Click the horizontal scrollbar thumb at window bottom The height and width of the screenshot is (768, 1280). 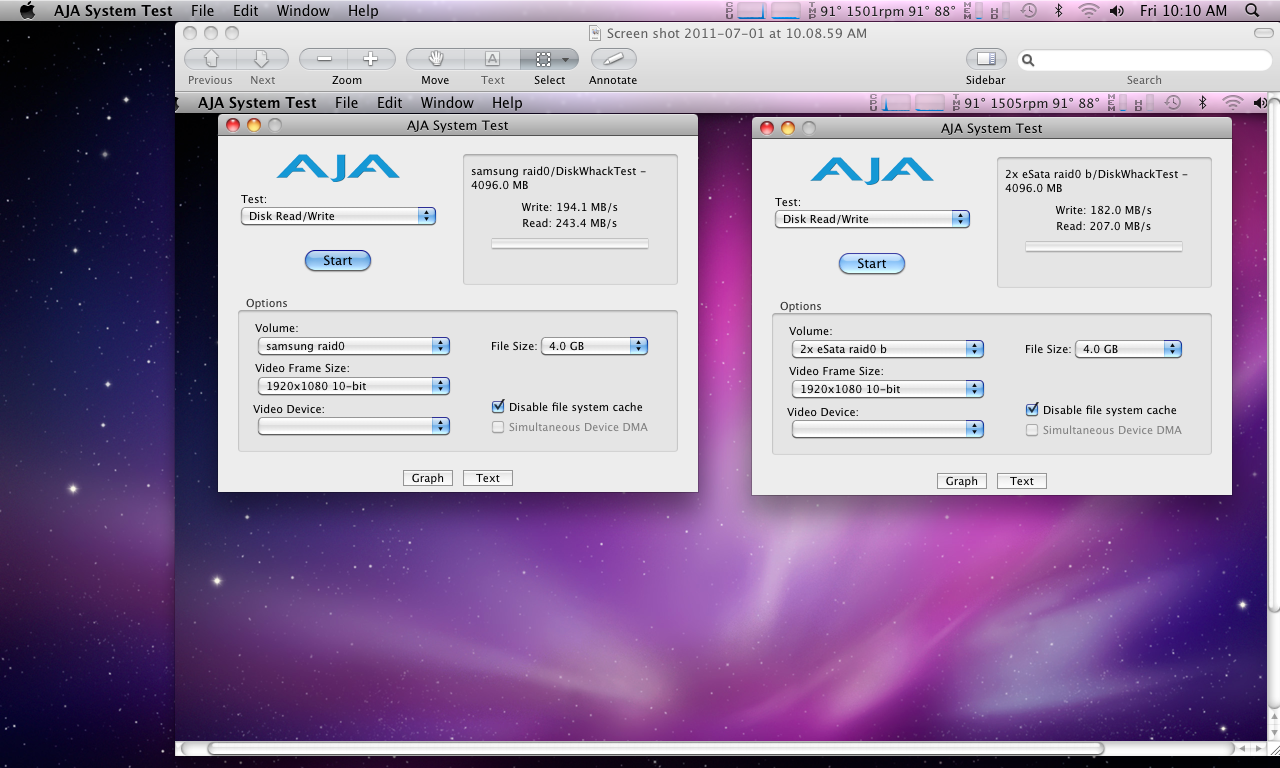point(656,748)
